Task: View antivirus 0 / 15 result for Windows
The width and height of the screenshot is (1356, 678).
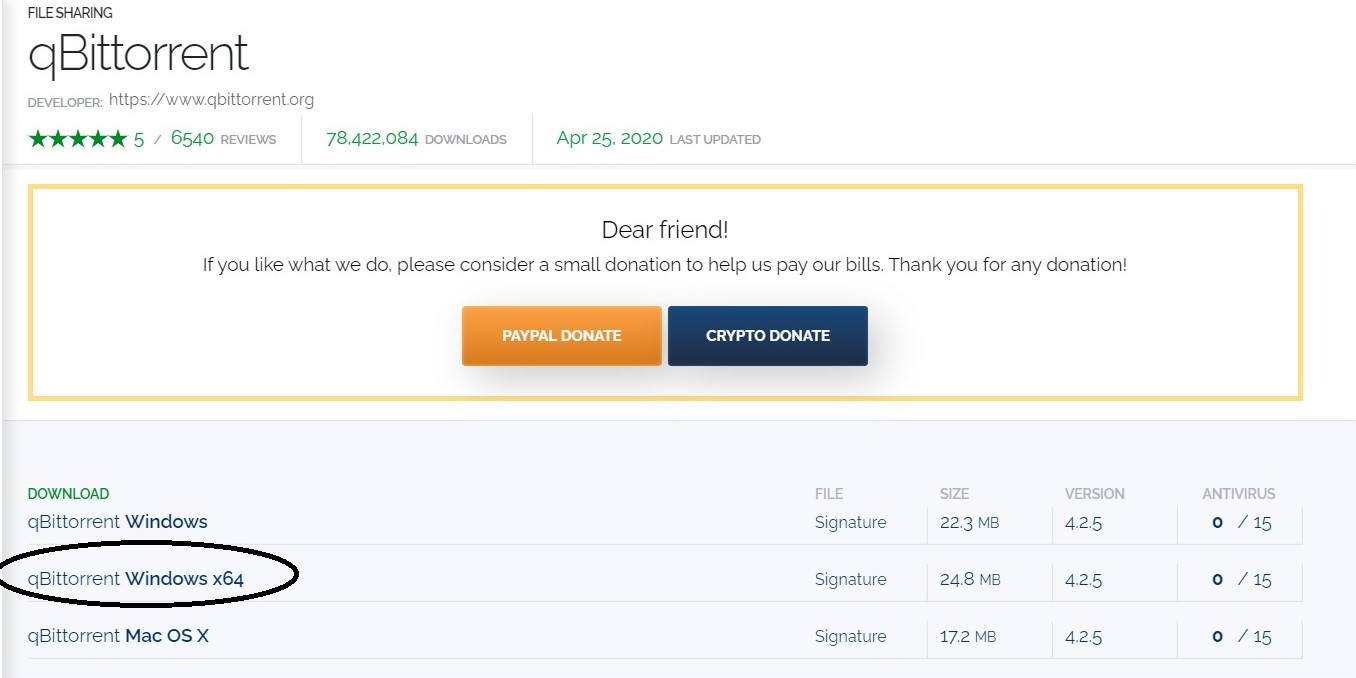Action: pos(1241,522)
